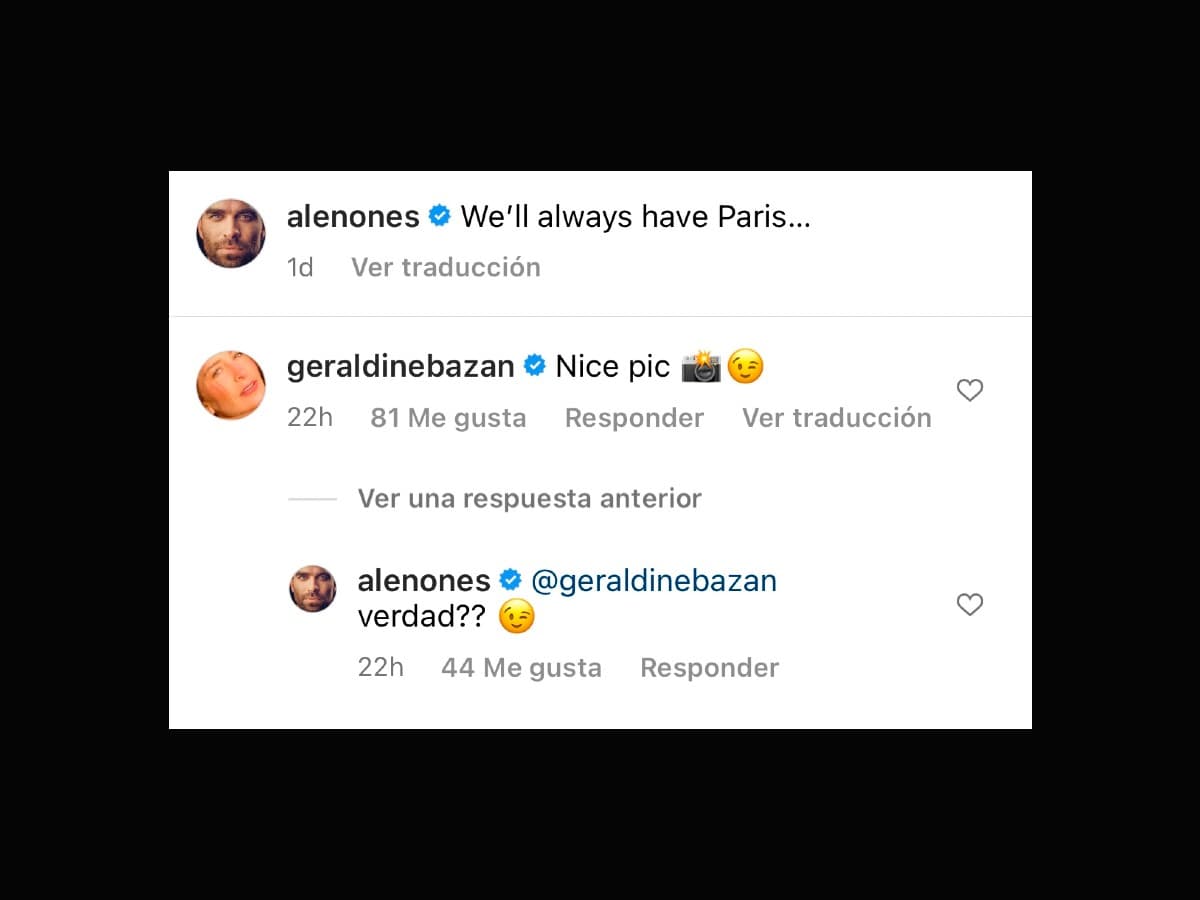Reply to geraldinebazan's comment using Responder
This screenshot has height=900, width=1200.
click(x=634, y=417)
